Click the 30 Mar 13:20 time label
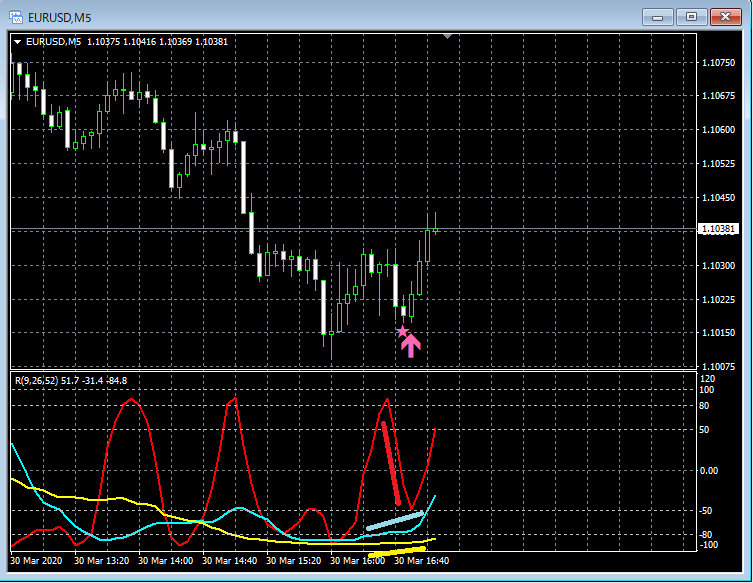The width and height of the screenshot is (753, 583). coord(101,561)
